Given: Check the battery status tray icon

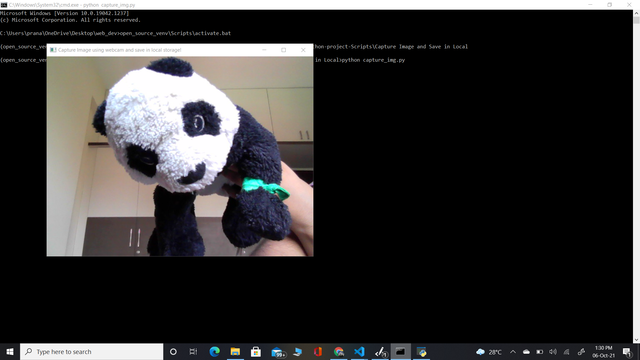Looking at the screenshot, I should click(540, 352).
